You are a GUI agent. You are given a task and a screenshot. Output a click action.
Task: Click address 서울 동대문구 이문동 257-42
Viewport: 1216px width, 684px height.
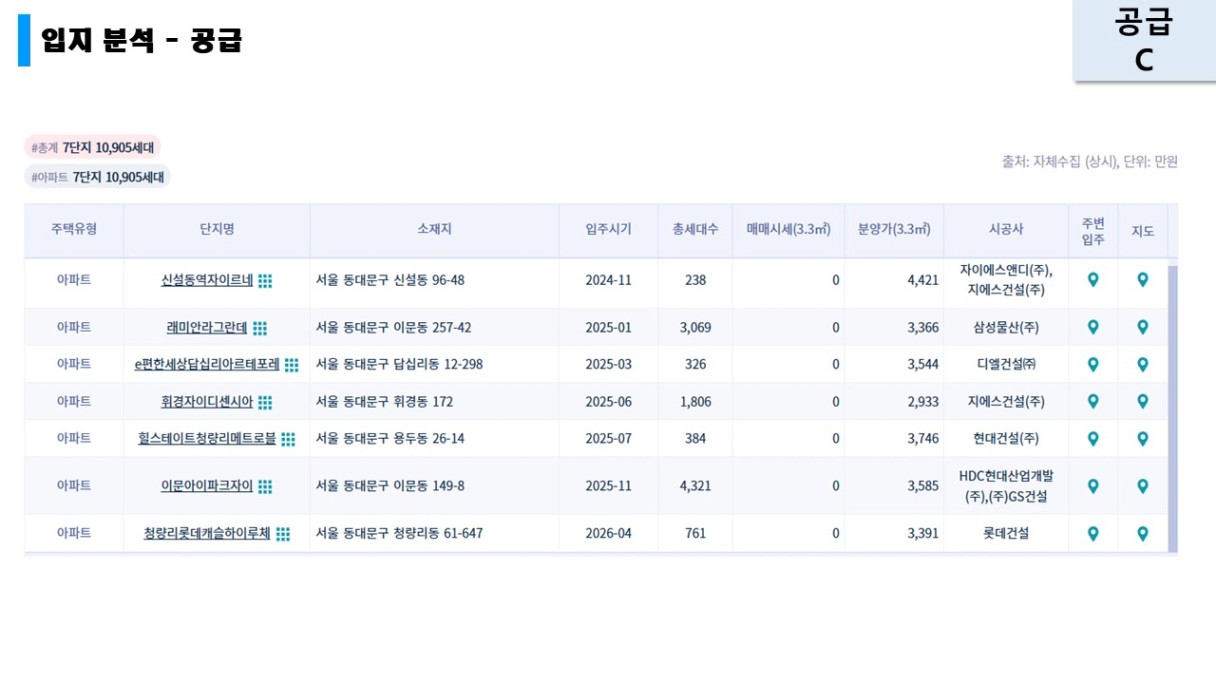coord(394,327)
